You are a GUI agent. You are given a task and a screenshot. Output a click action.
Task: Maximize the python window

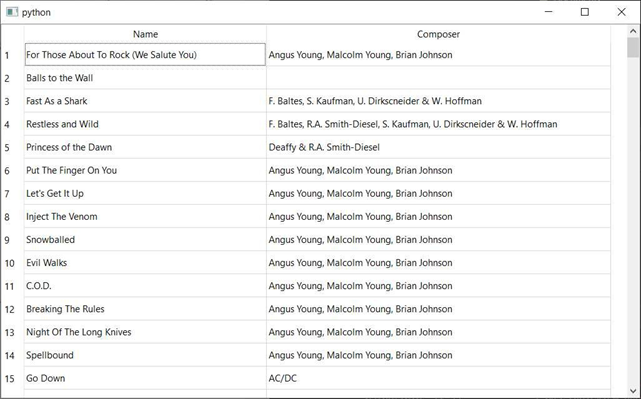click(585, 12)
